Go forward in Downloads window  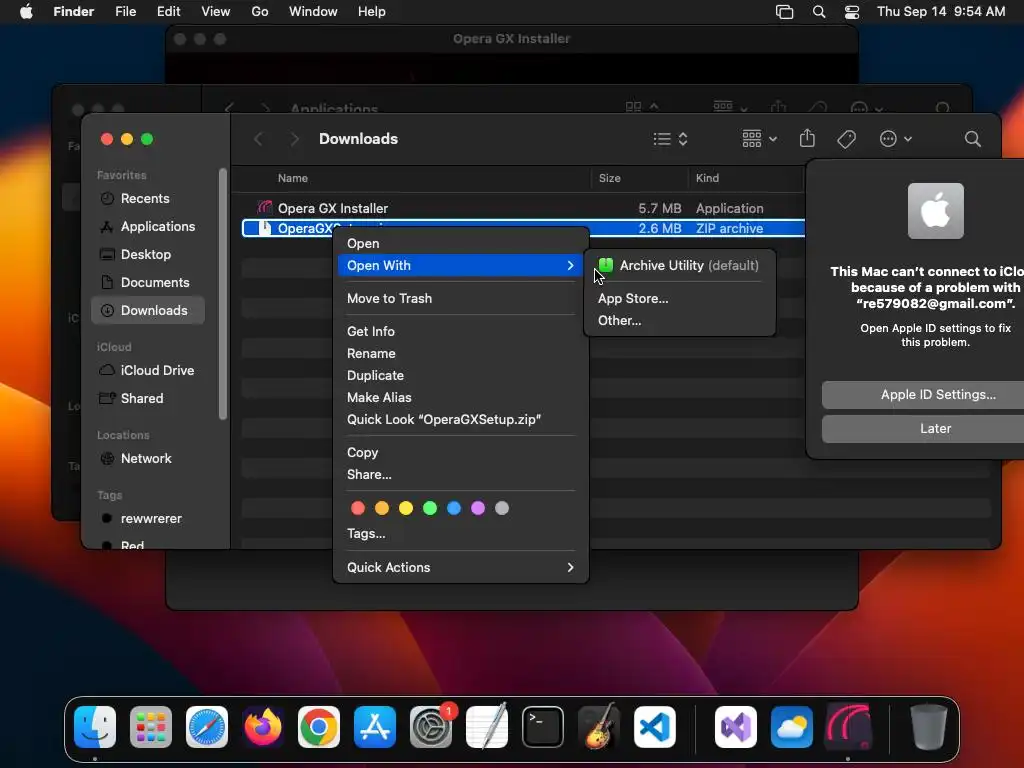click(x=294, y=138)
